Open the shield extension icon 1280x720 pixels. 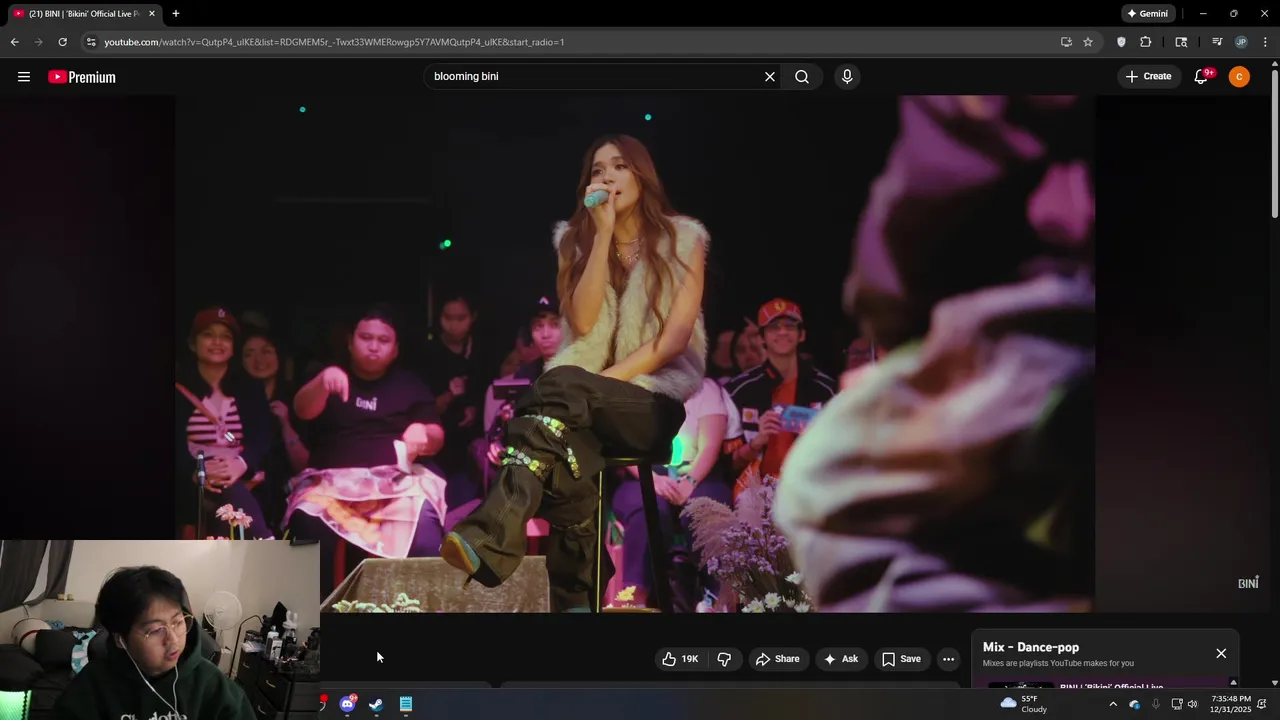coord(1121,42)
